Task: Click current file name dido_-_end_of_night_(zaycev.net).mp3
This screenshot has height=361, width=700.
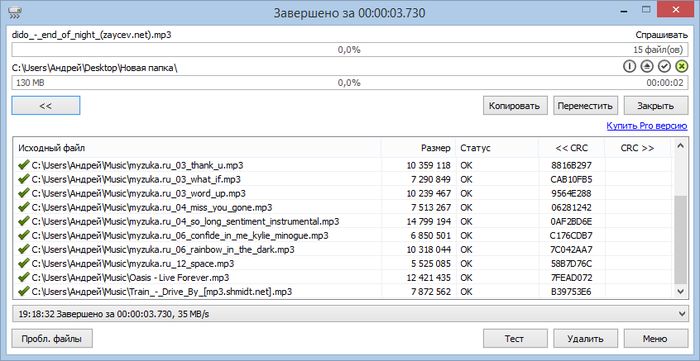Action: tap(92, 35)
